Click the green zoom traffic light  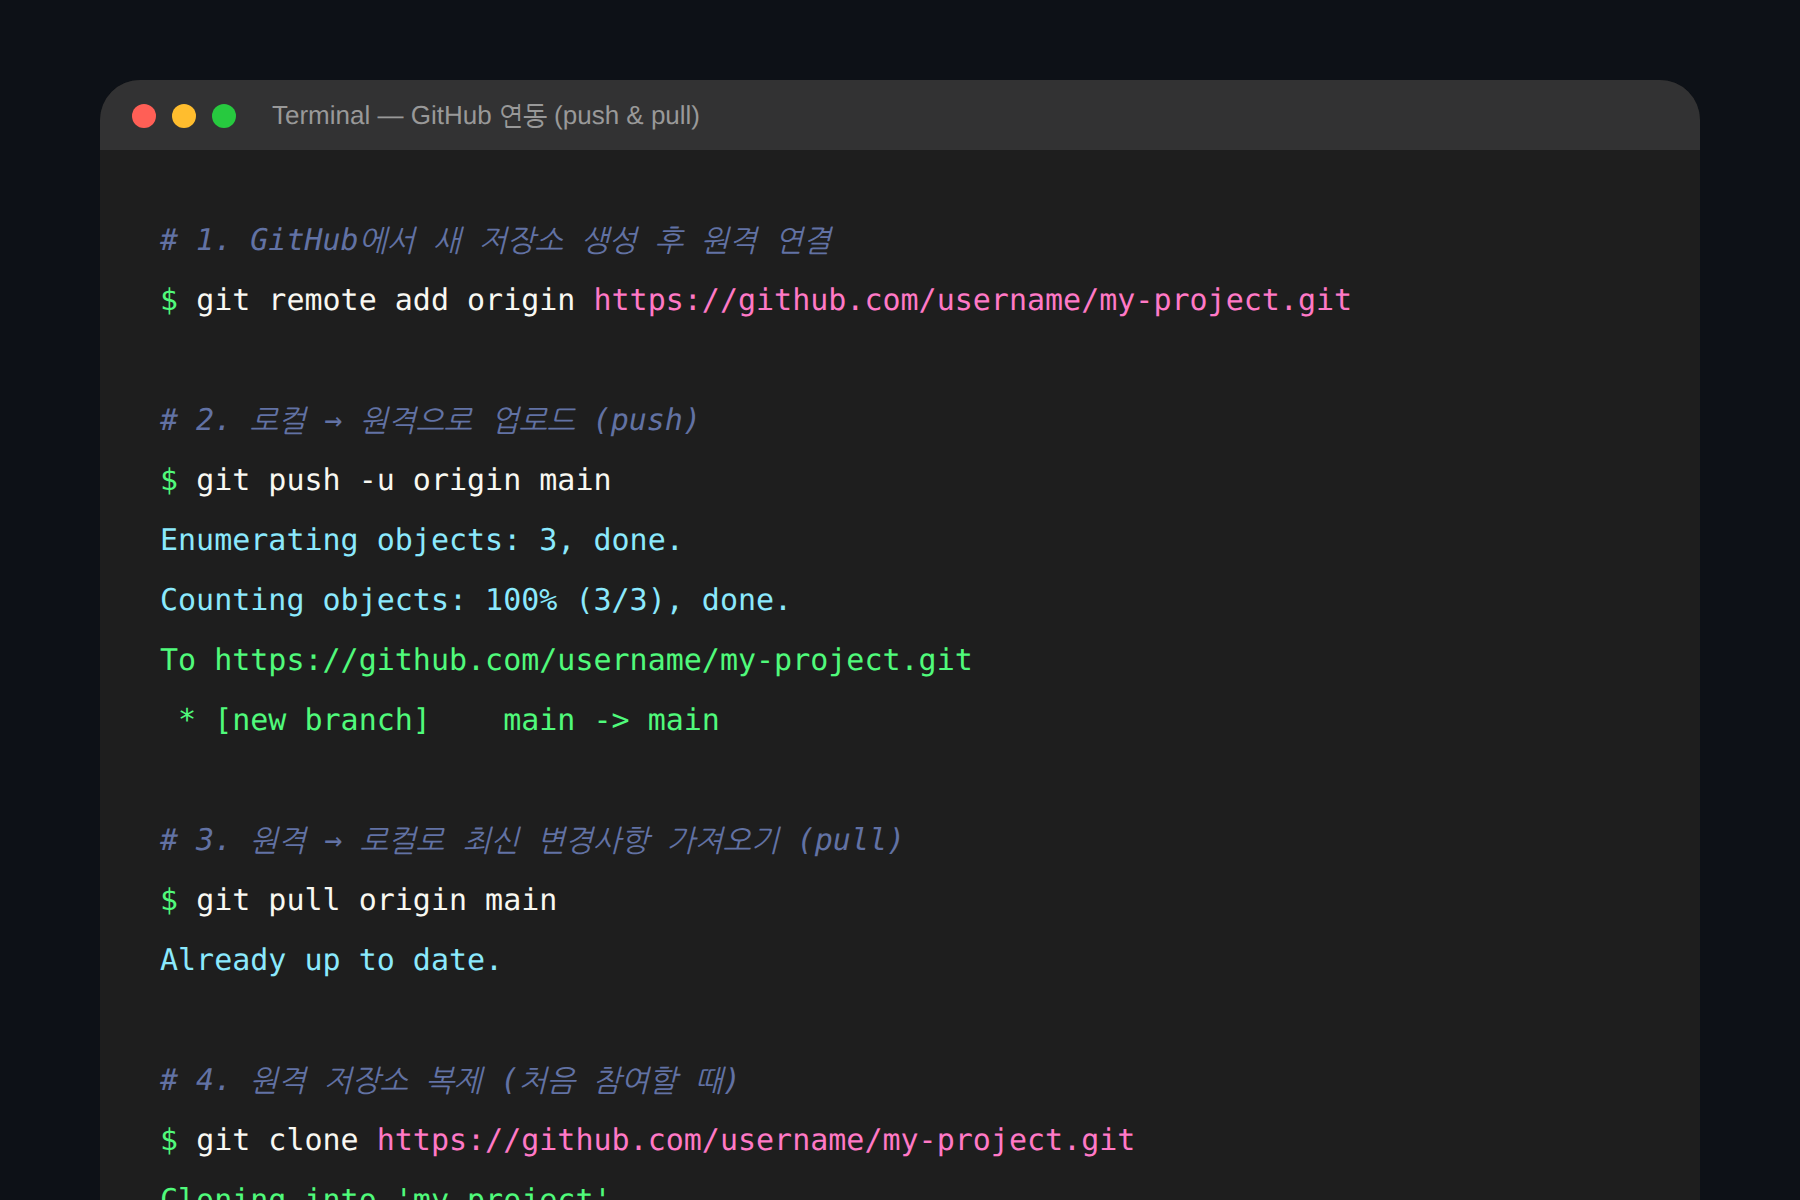[223, 115]
